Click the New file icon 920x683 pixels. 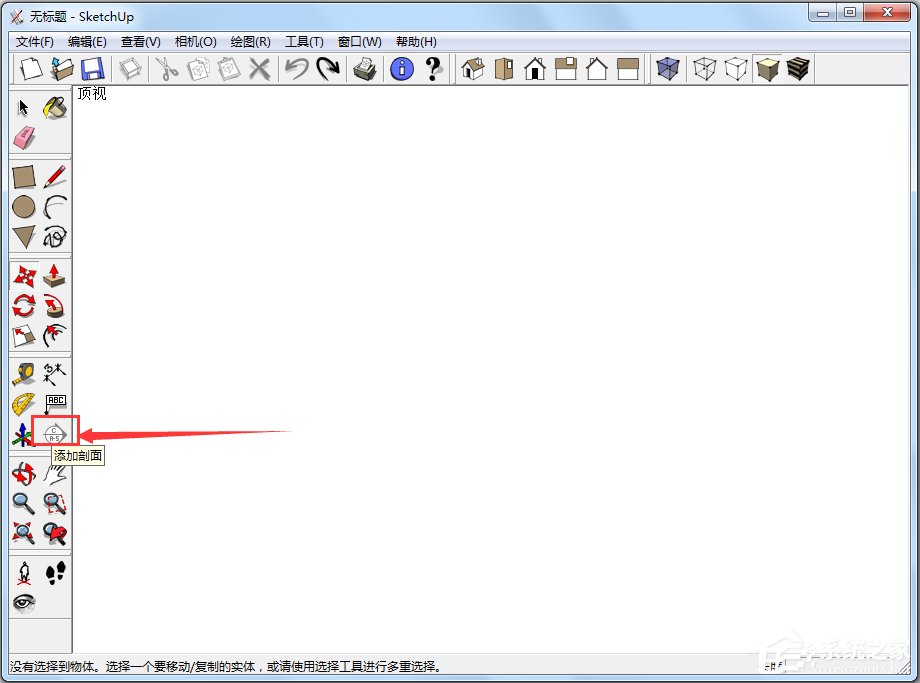pyautogui.click(x=31, y=69)
